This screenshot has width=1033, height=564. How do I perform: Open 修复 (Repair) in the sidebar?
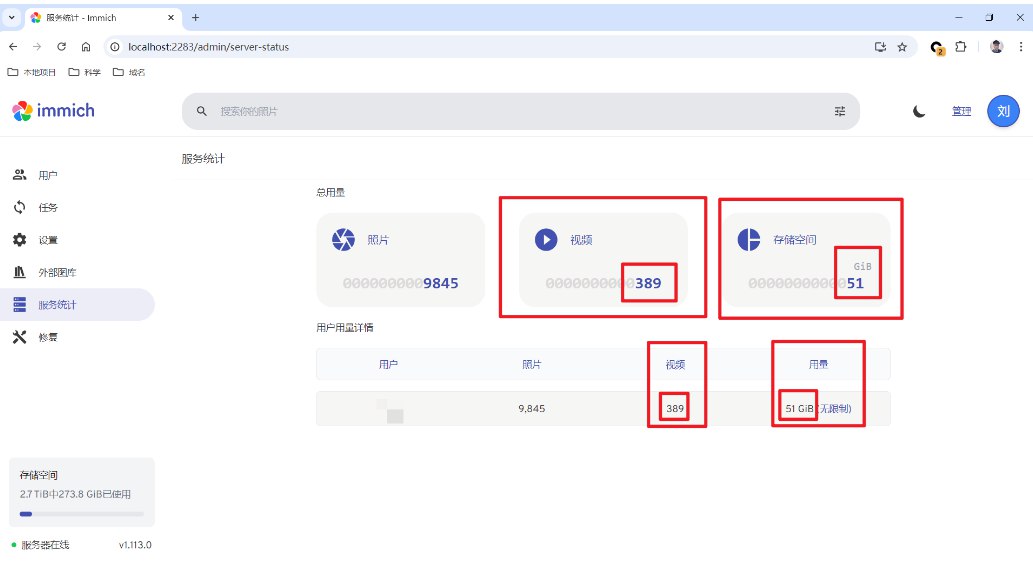(47, 337)
